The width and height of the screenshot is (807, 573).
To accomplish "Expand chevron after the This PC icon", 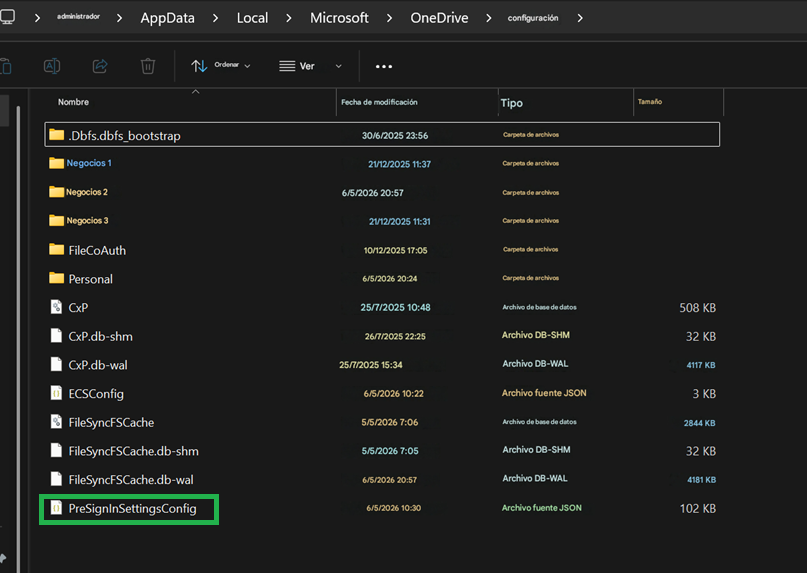I will click(37, 18).
